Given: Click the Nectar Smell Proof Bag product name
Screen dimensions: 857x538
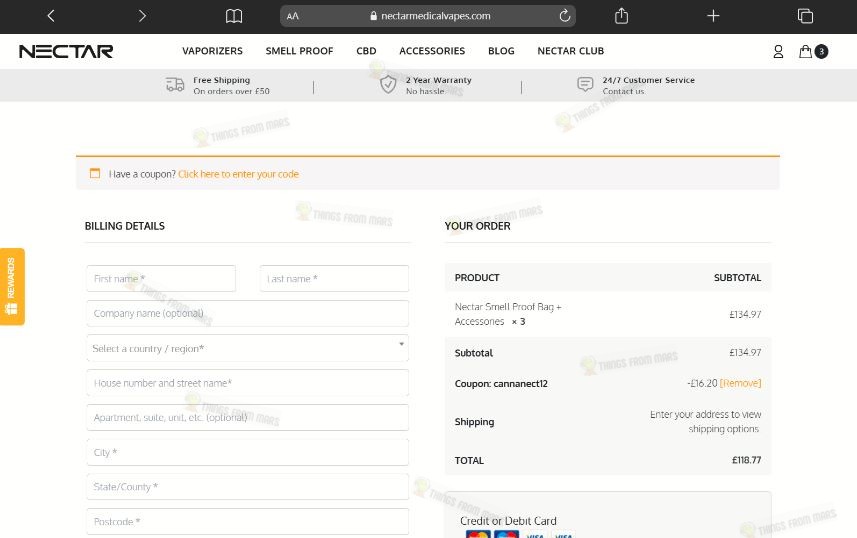Looking at the screenshot, I should (508, 314).
